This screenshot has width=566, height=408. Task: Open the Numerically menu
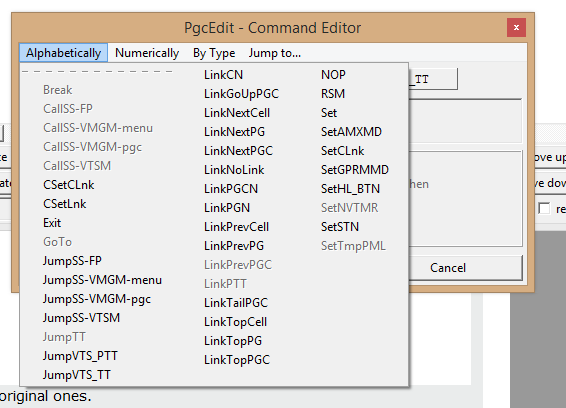click(x=147, y=53)
